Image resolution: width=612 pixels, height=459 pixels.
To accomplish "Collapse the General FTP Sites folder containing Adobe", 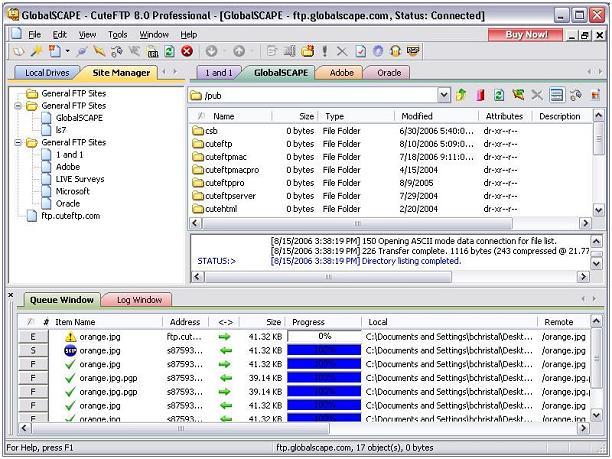I will coord(19,143).
